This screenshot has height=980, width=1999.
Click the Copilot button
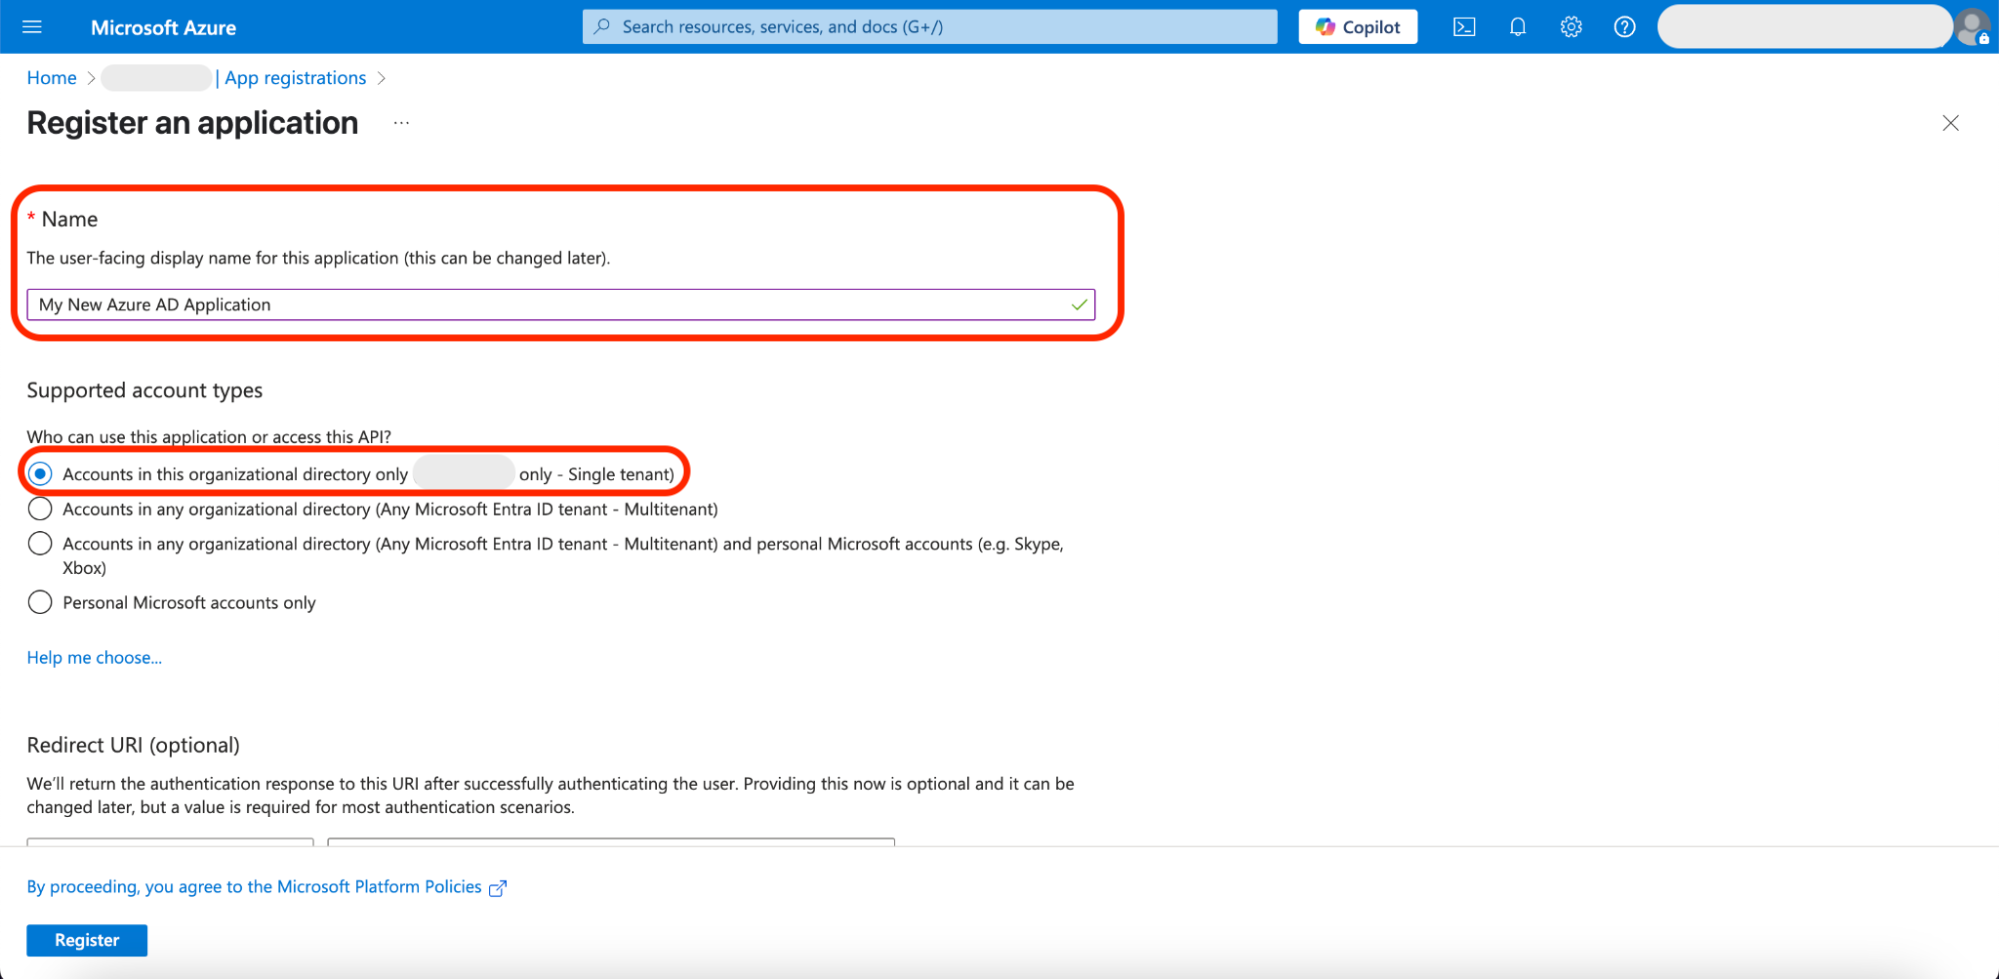pyautogui.click(x=1358, y=27)
